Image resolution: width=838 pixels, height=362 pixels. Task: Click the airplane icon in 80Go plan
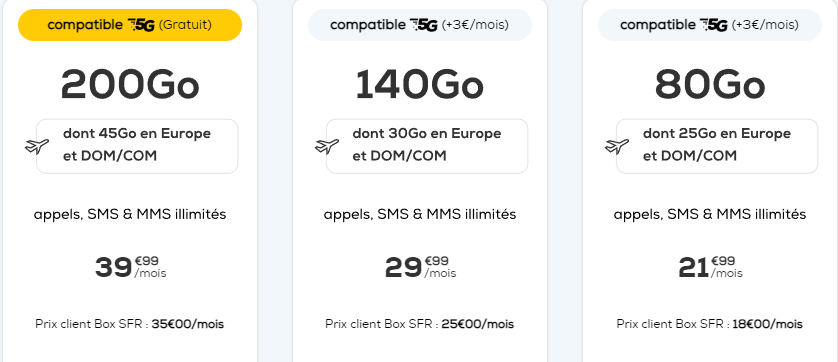pyautogui.click(x=617, y=146)
